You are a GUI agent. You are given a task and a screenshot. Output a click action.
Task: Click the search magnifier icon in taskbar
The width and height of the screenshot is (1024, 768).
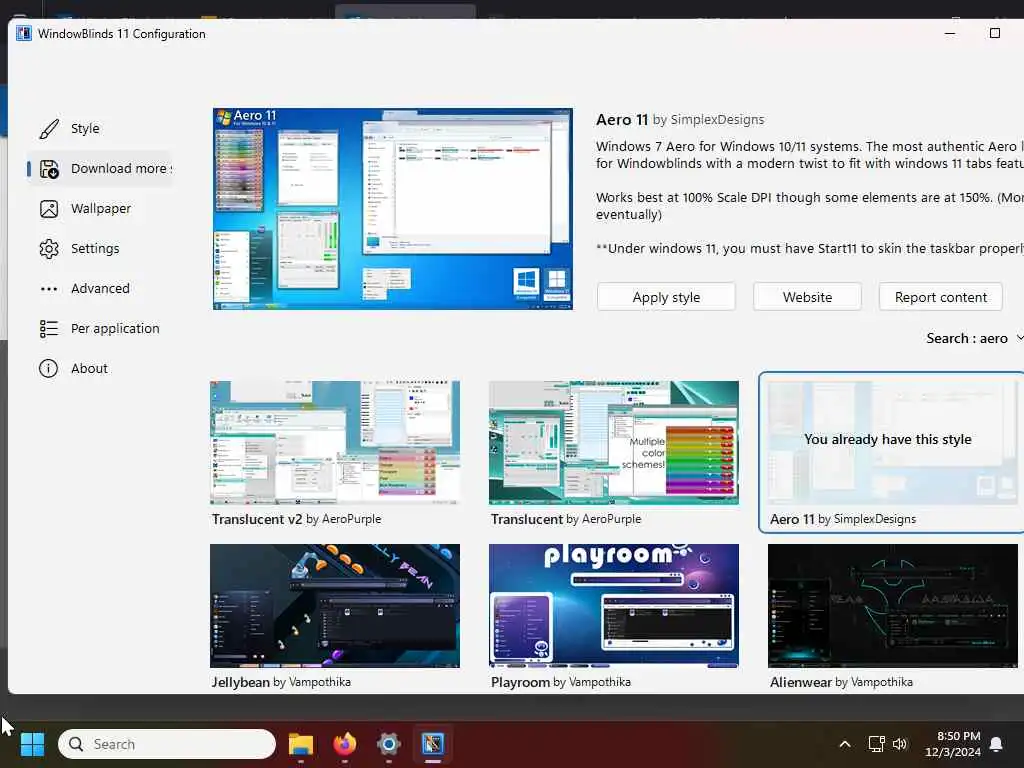click(x=76, y=744)
